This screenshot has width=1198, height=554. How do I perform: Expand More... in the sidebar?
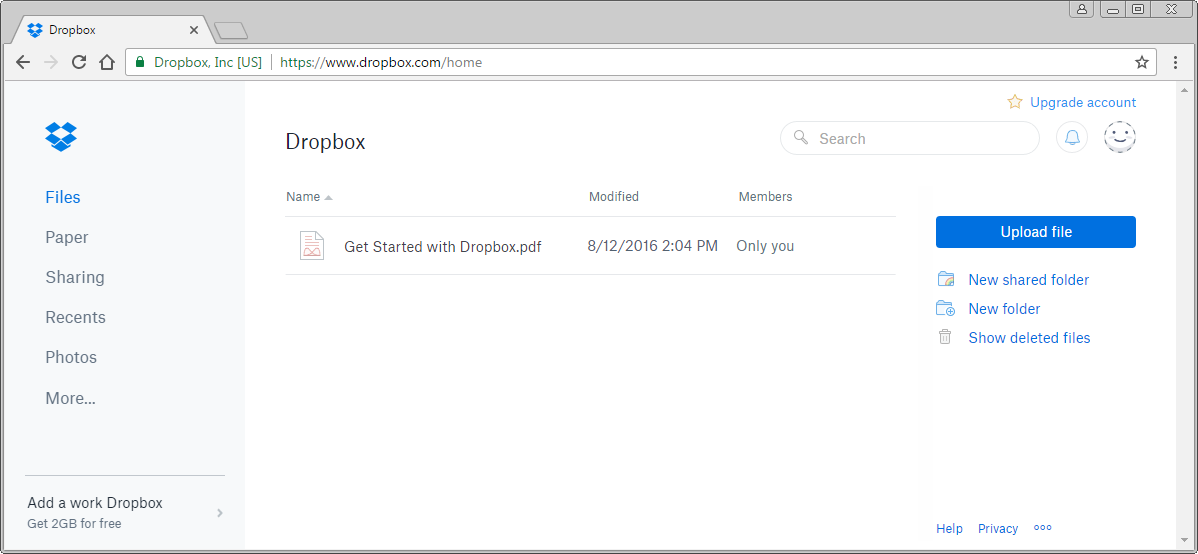70,398
